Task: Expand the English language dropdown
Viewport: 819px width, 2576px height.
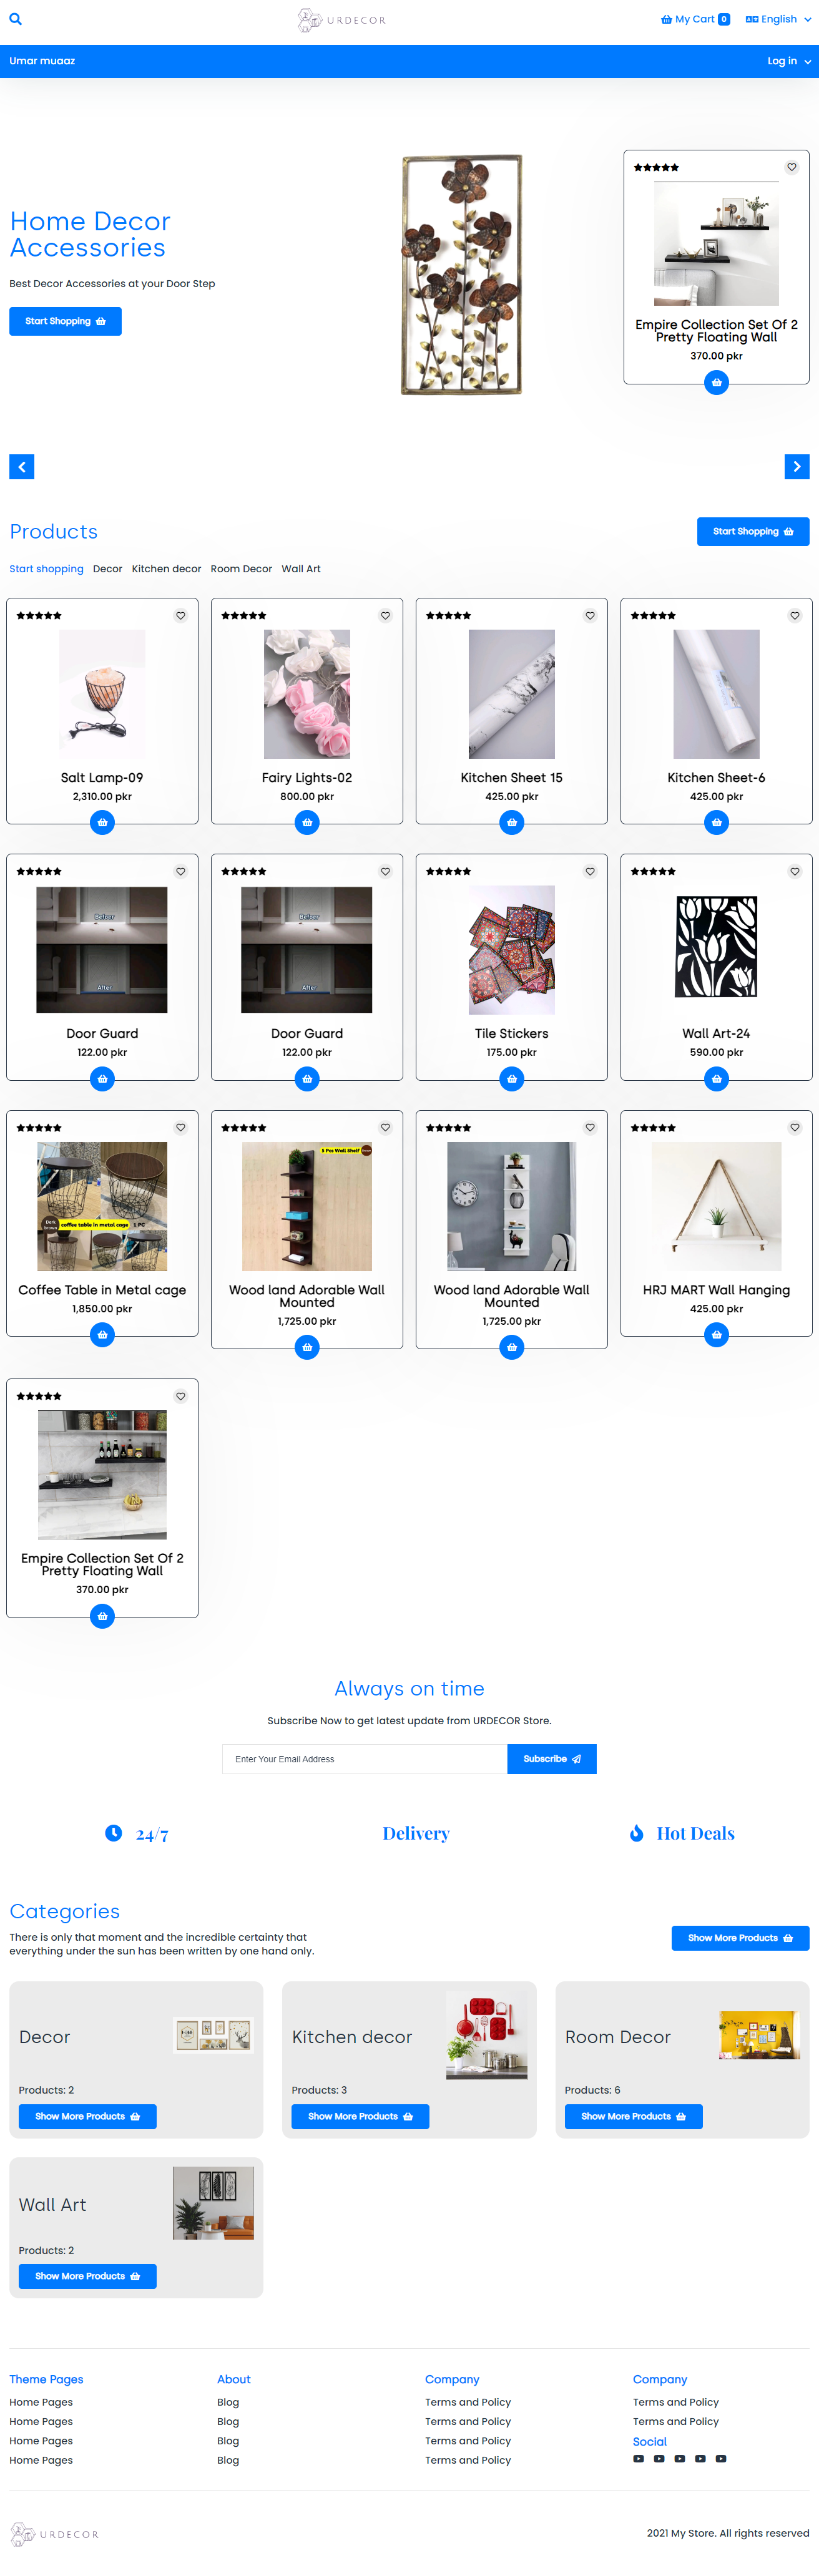Action: (x=778, y=19)
